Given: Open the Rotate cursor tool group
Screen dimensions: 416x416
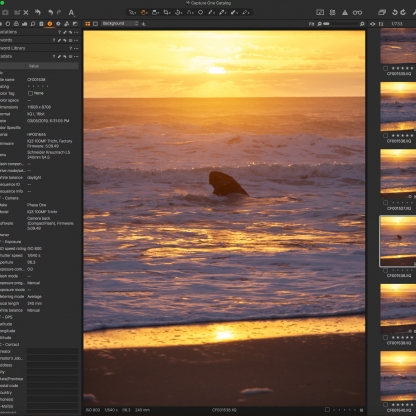Looking at the screenshot, I should pos(178,13).
